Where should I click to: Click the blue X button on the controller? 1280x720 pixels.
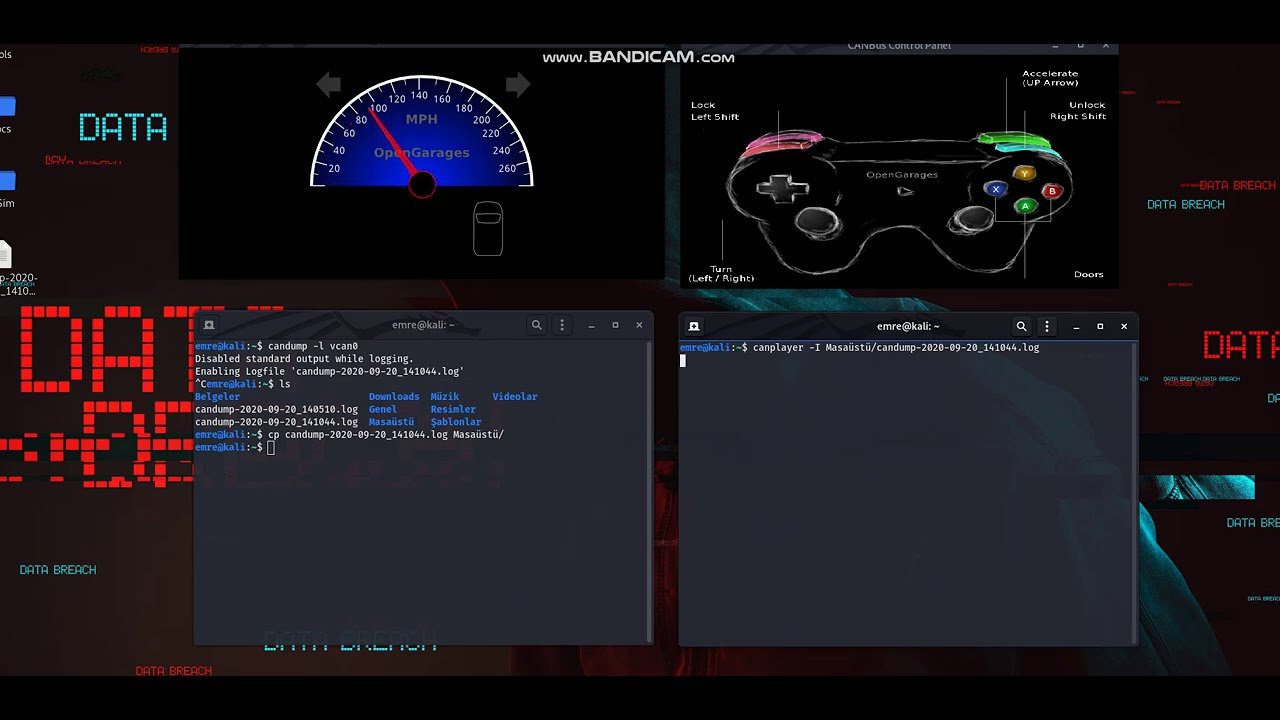pyautogui.click(x=995, y=189)
